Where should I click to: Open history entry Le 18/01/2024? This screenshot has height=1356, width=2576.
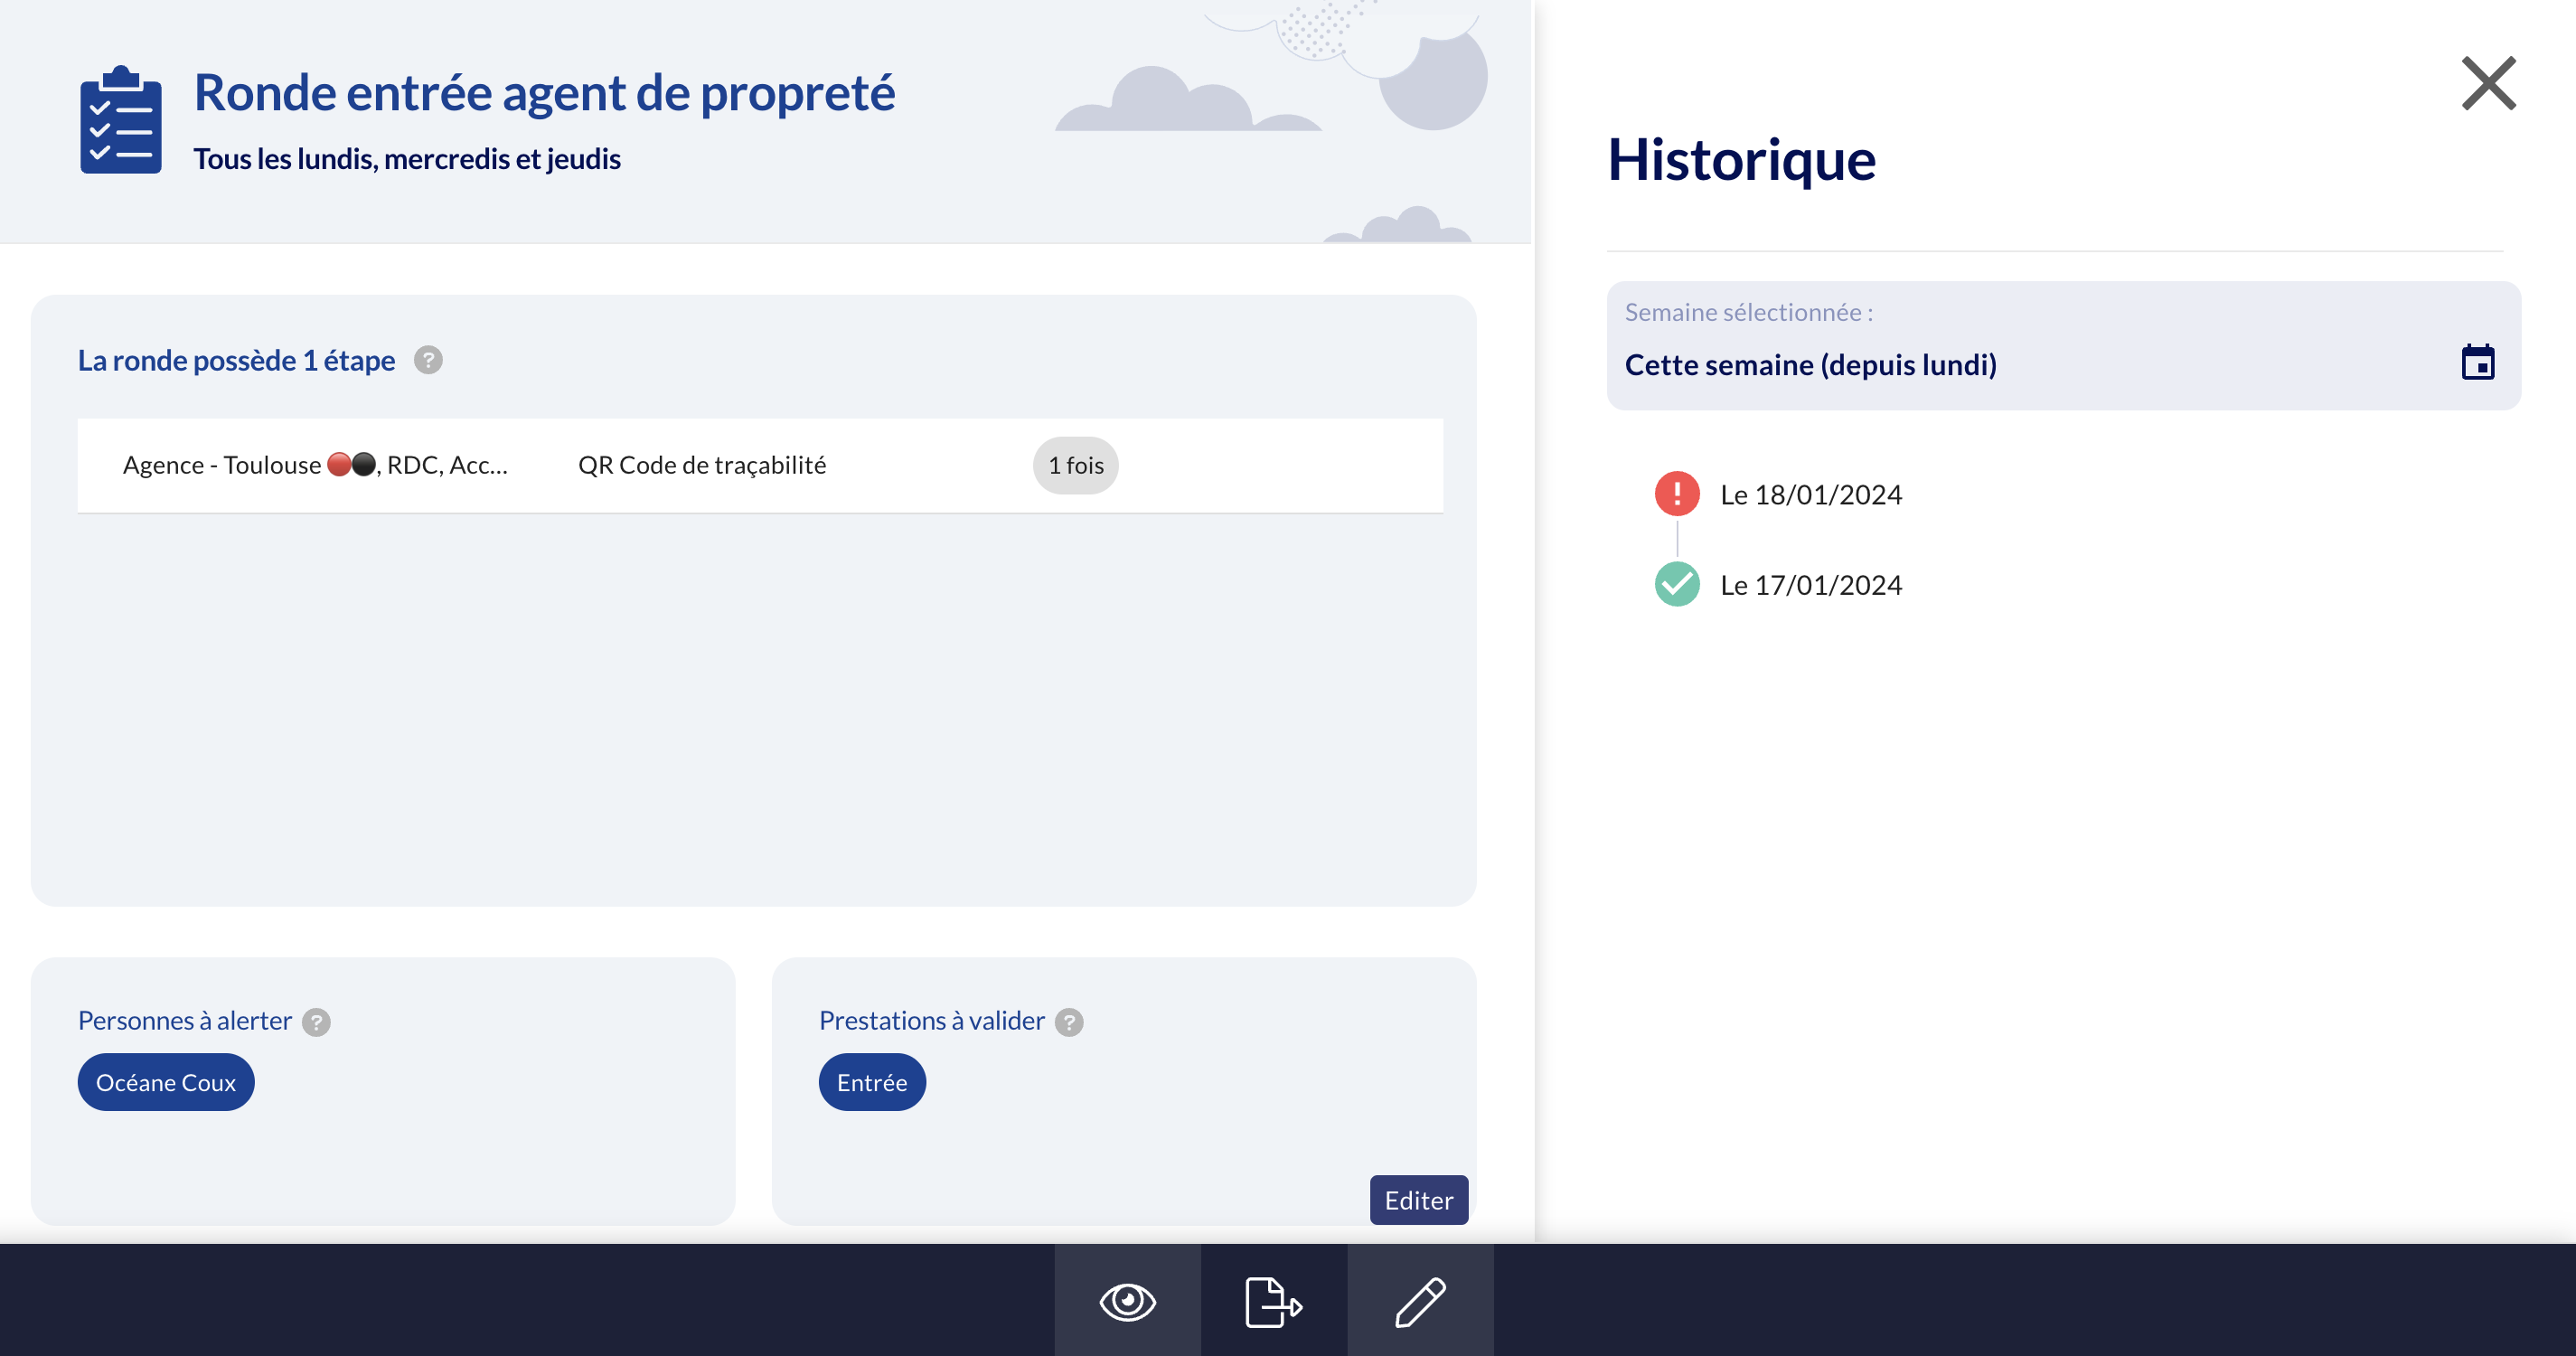tap(1810, 495)
